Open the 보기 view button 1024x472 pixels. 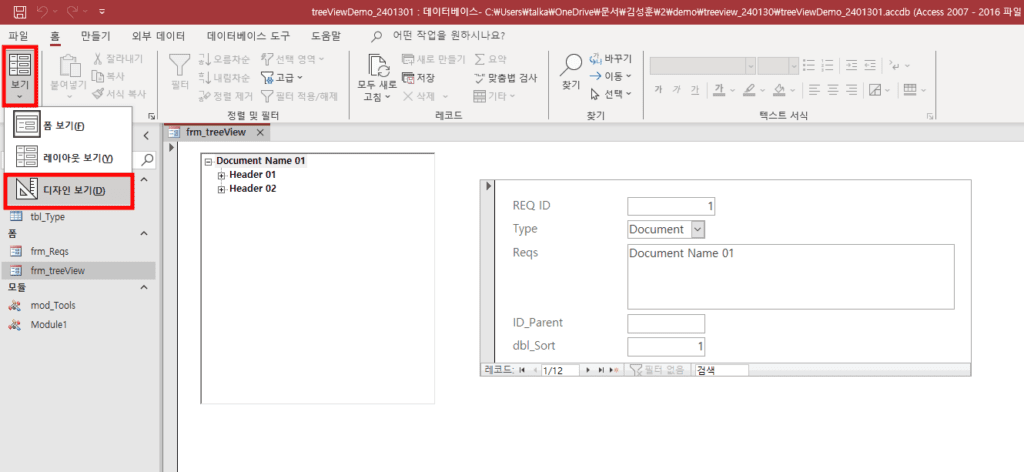(20, 75)
